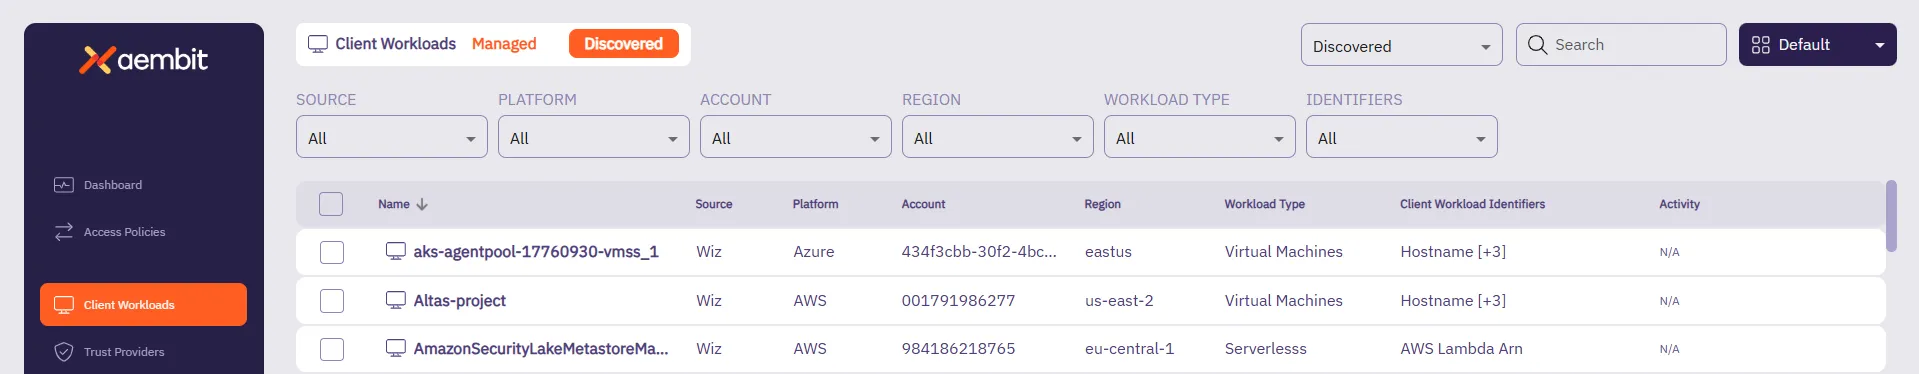The height and width of the screenshot is (374, 1919).
Task: Click Hostname [+3] in the Altas-project row
Action: pyautogui.click(x=1453, y=301)
